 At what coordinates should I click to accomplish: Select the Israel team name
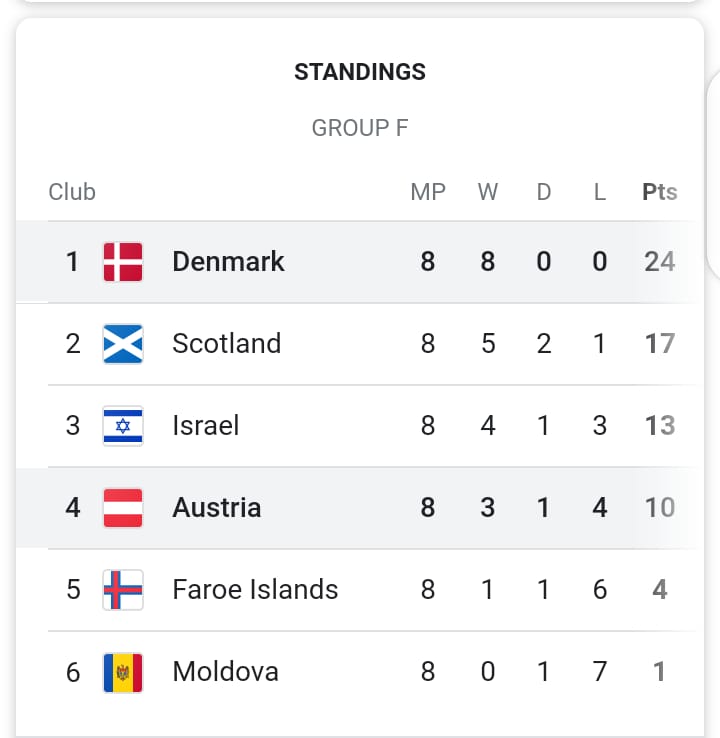click(205, 426)
